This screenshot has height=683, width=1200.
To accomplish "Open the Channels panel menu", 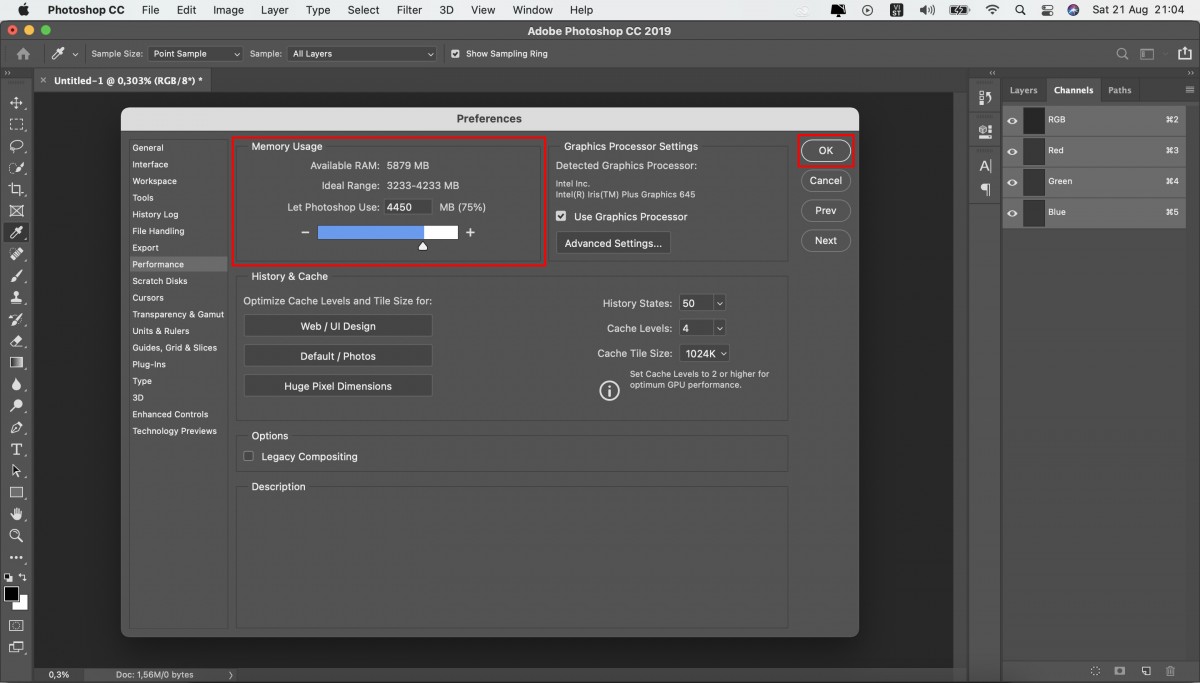I will 1190,90.
